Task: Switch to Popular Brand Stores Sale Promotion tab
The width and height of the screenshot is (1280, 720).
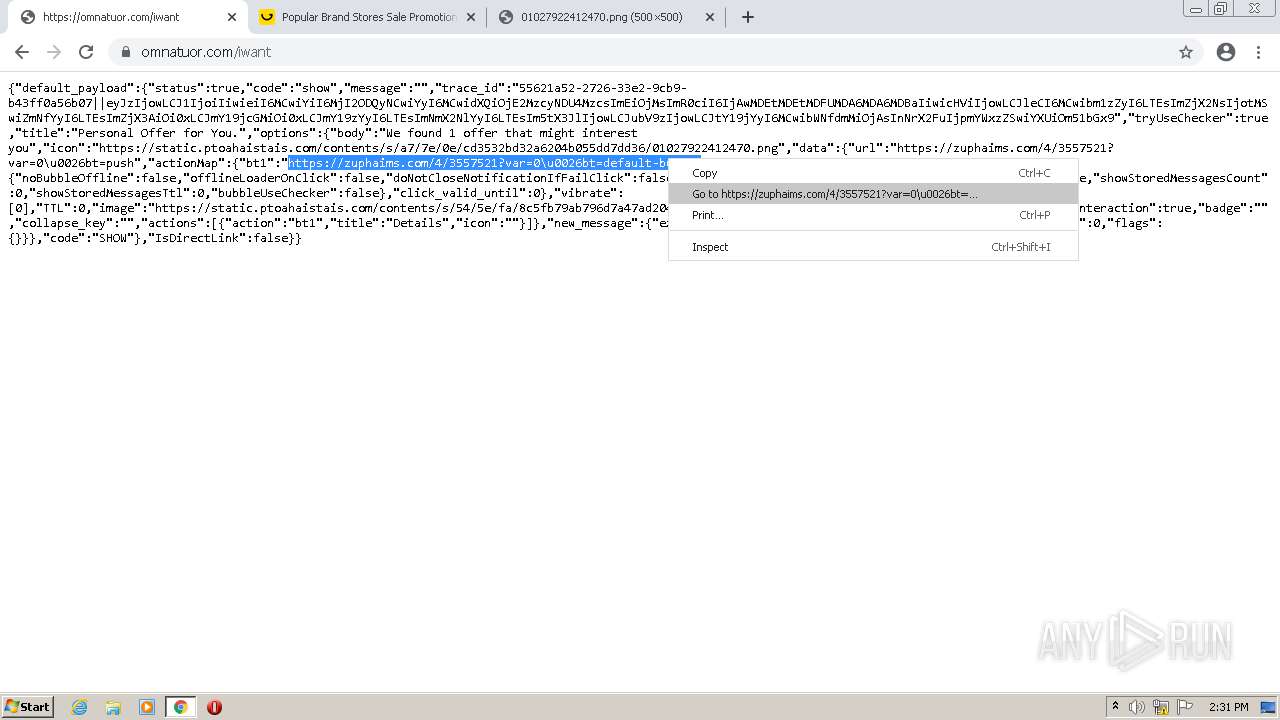Action: (x=368, y=17)
